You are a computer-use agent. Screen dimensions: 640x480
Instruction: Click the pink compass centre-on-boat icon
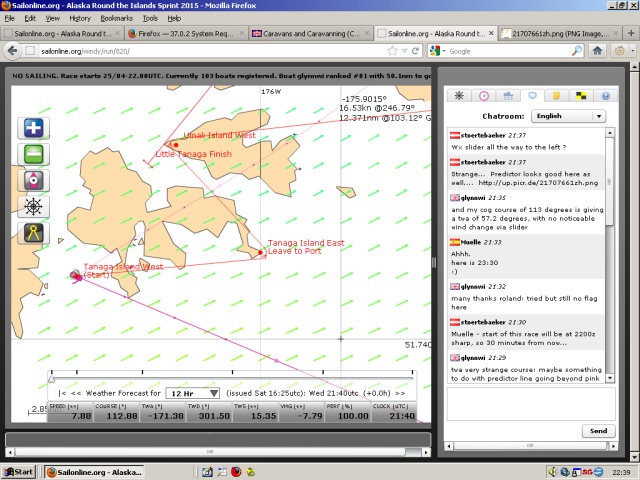point(33,180)
